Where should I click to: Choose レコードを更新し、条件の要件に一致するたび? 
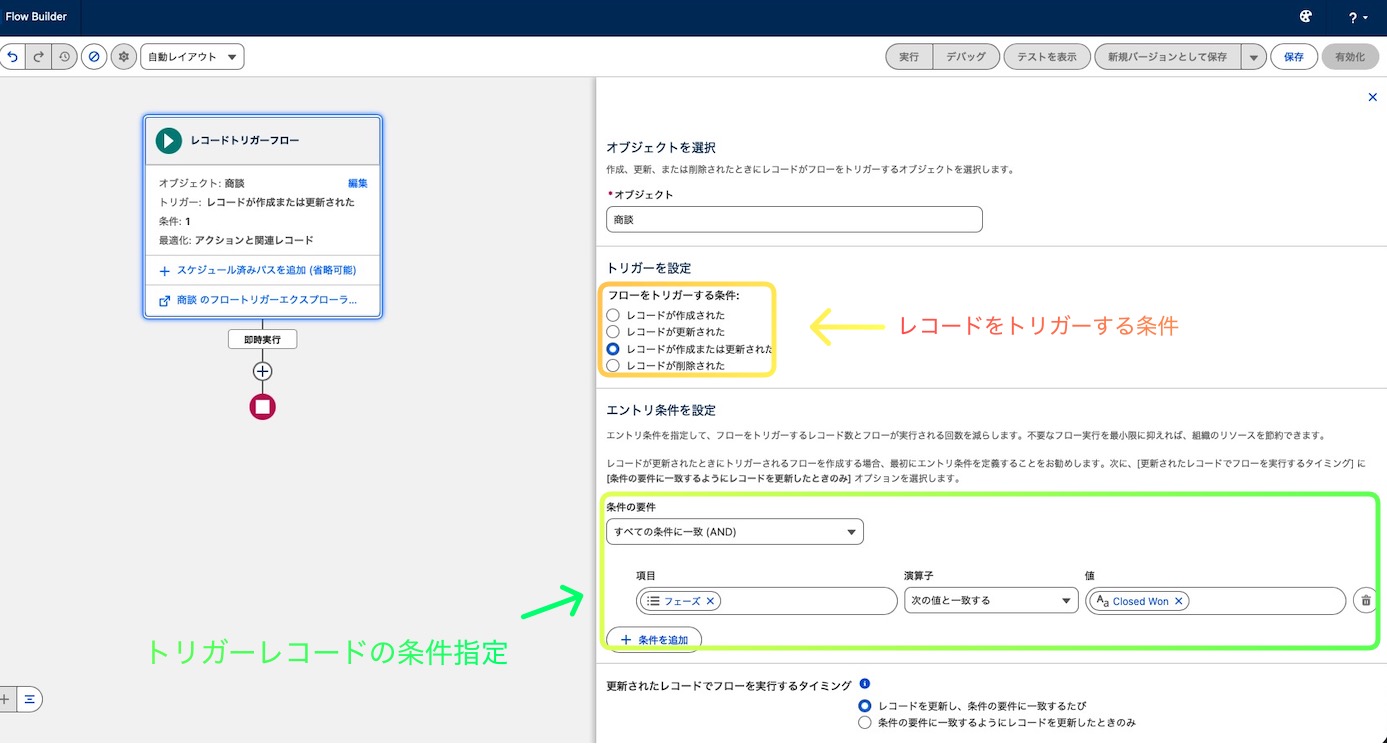pos(865,706)
